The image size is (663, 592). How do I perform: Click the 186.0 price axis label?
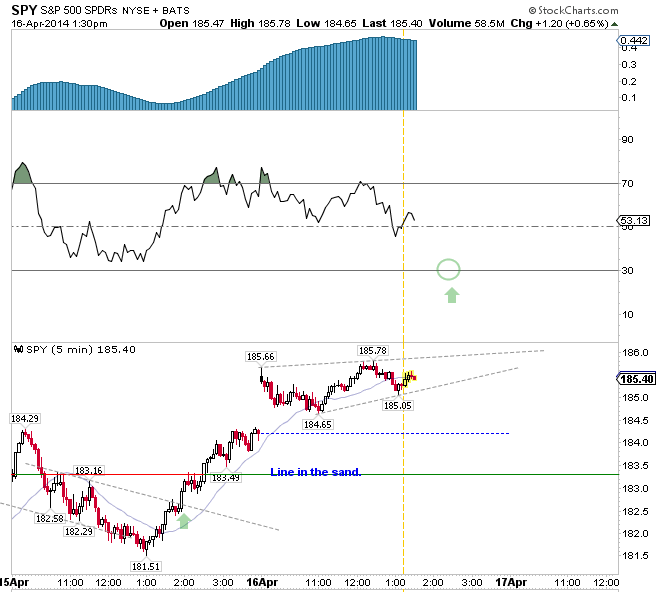(x=635, y=352)
